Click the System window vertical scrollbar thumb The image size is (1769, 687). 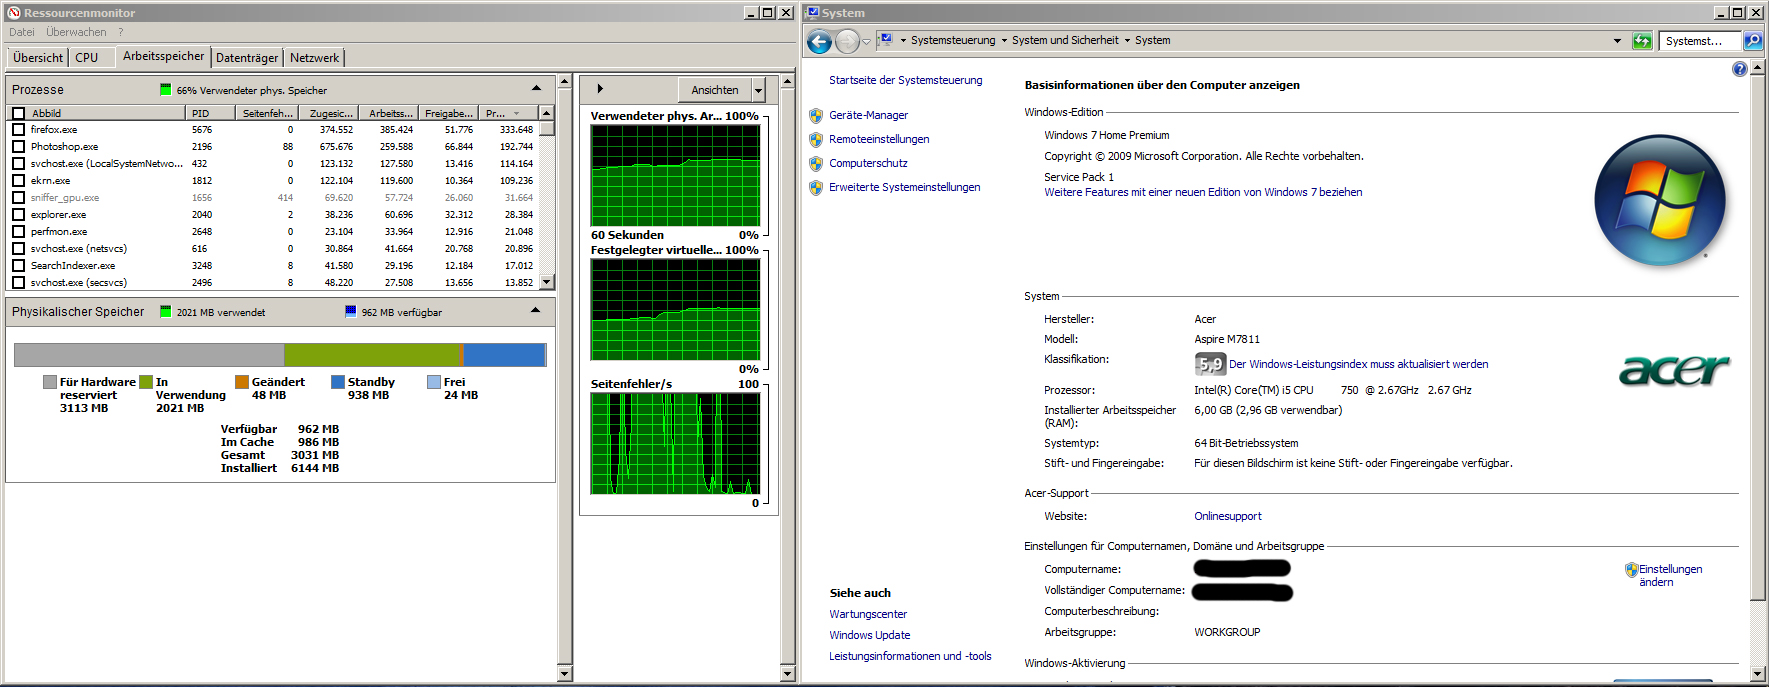tap(1759, 337)
